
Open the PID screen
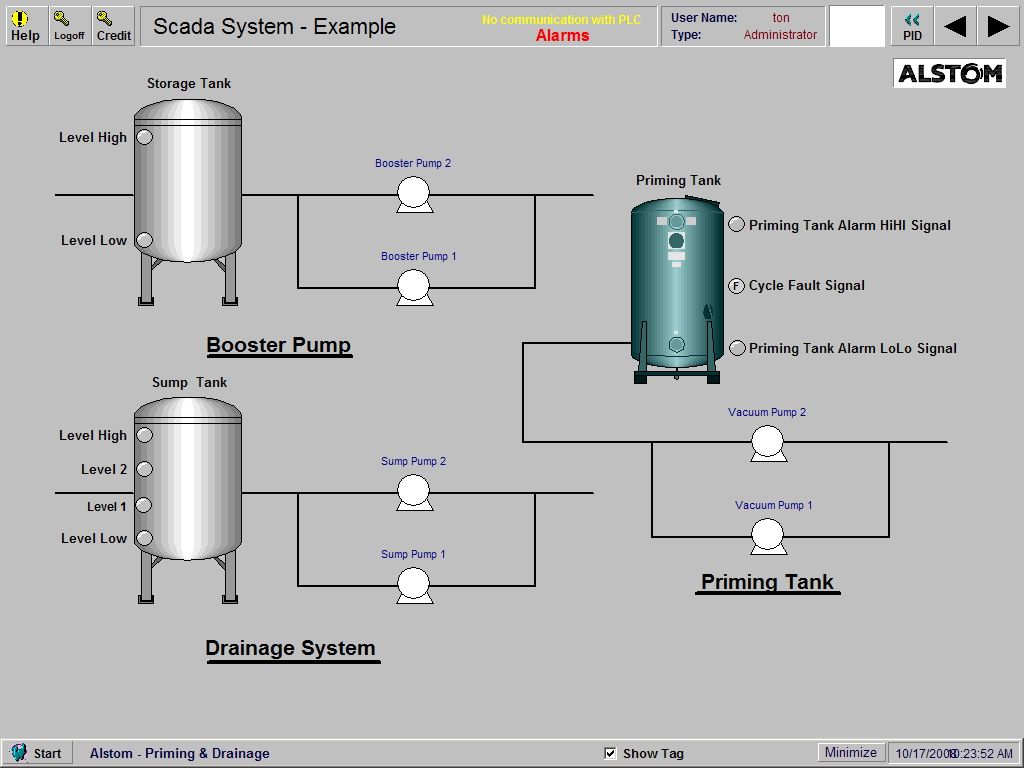tap(912, 26)
